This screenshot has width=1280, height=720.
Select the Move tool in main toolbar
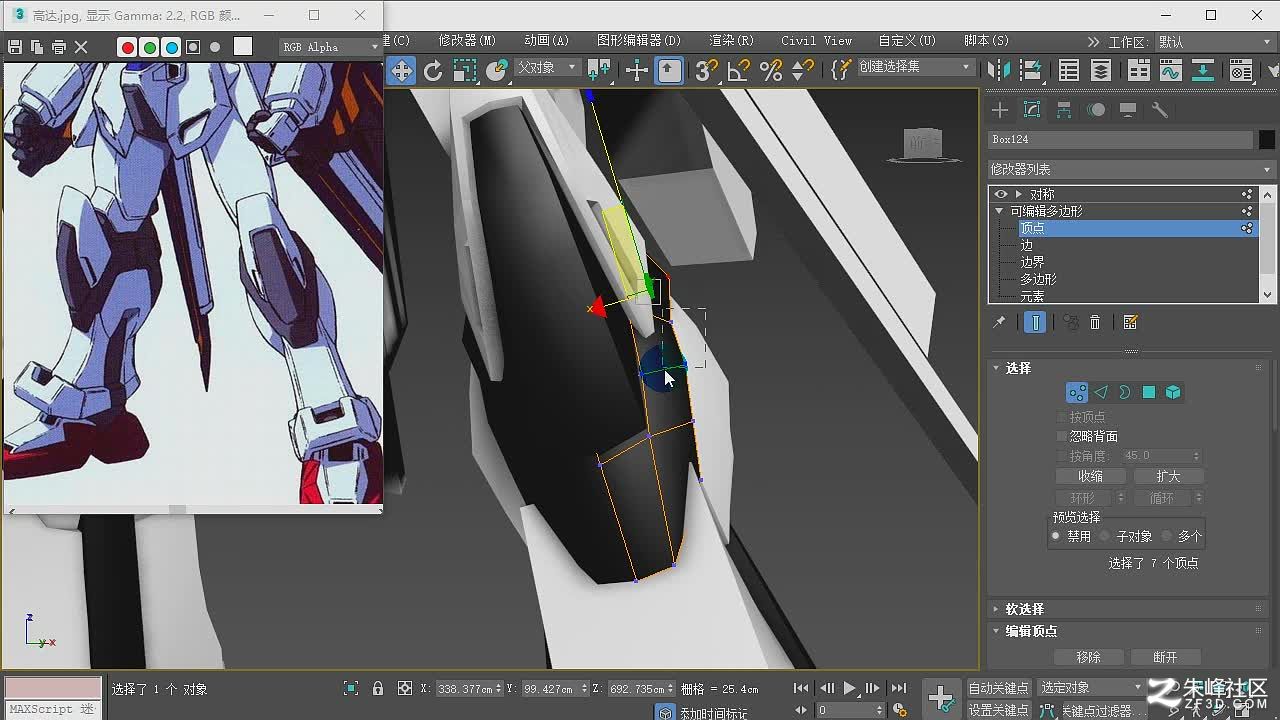point(401,70)
